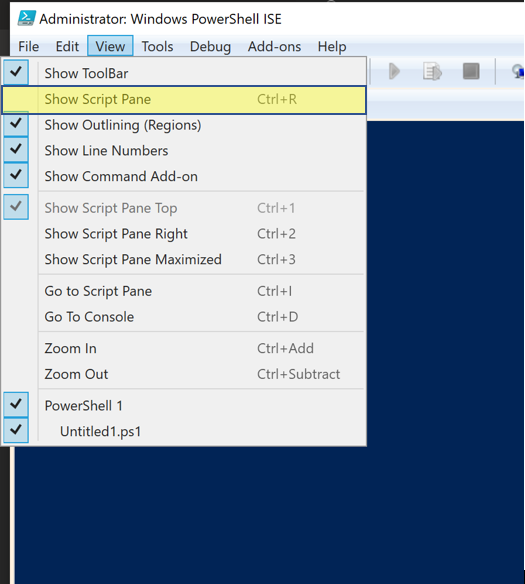The height and width of the screenshot is (584, 525).
Task: Toggle the Show ToolBar checkmark
Action: pyautogui.click(x=184, y=73)
